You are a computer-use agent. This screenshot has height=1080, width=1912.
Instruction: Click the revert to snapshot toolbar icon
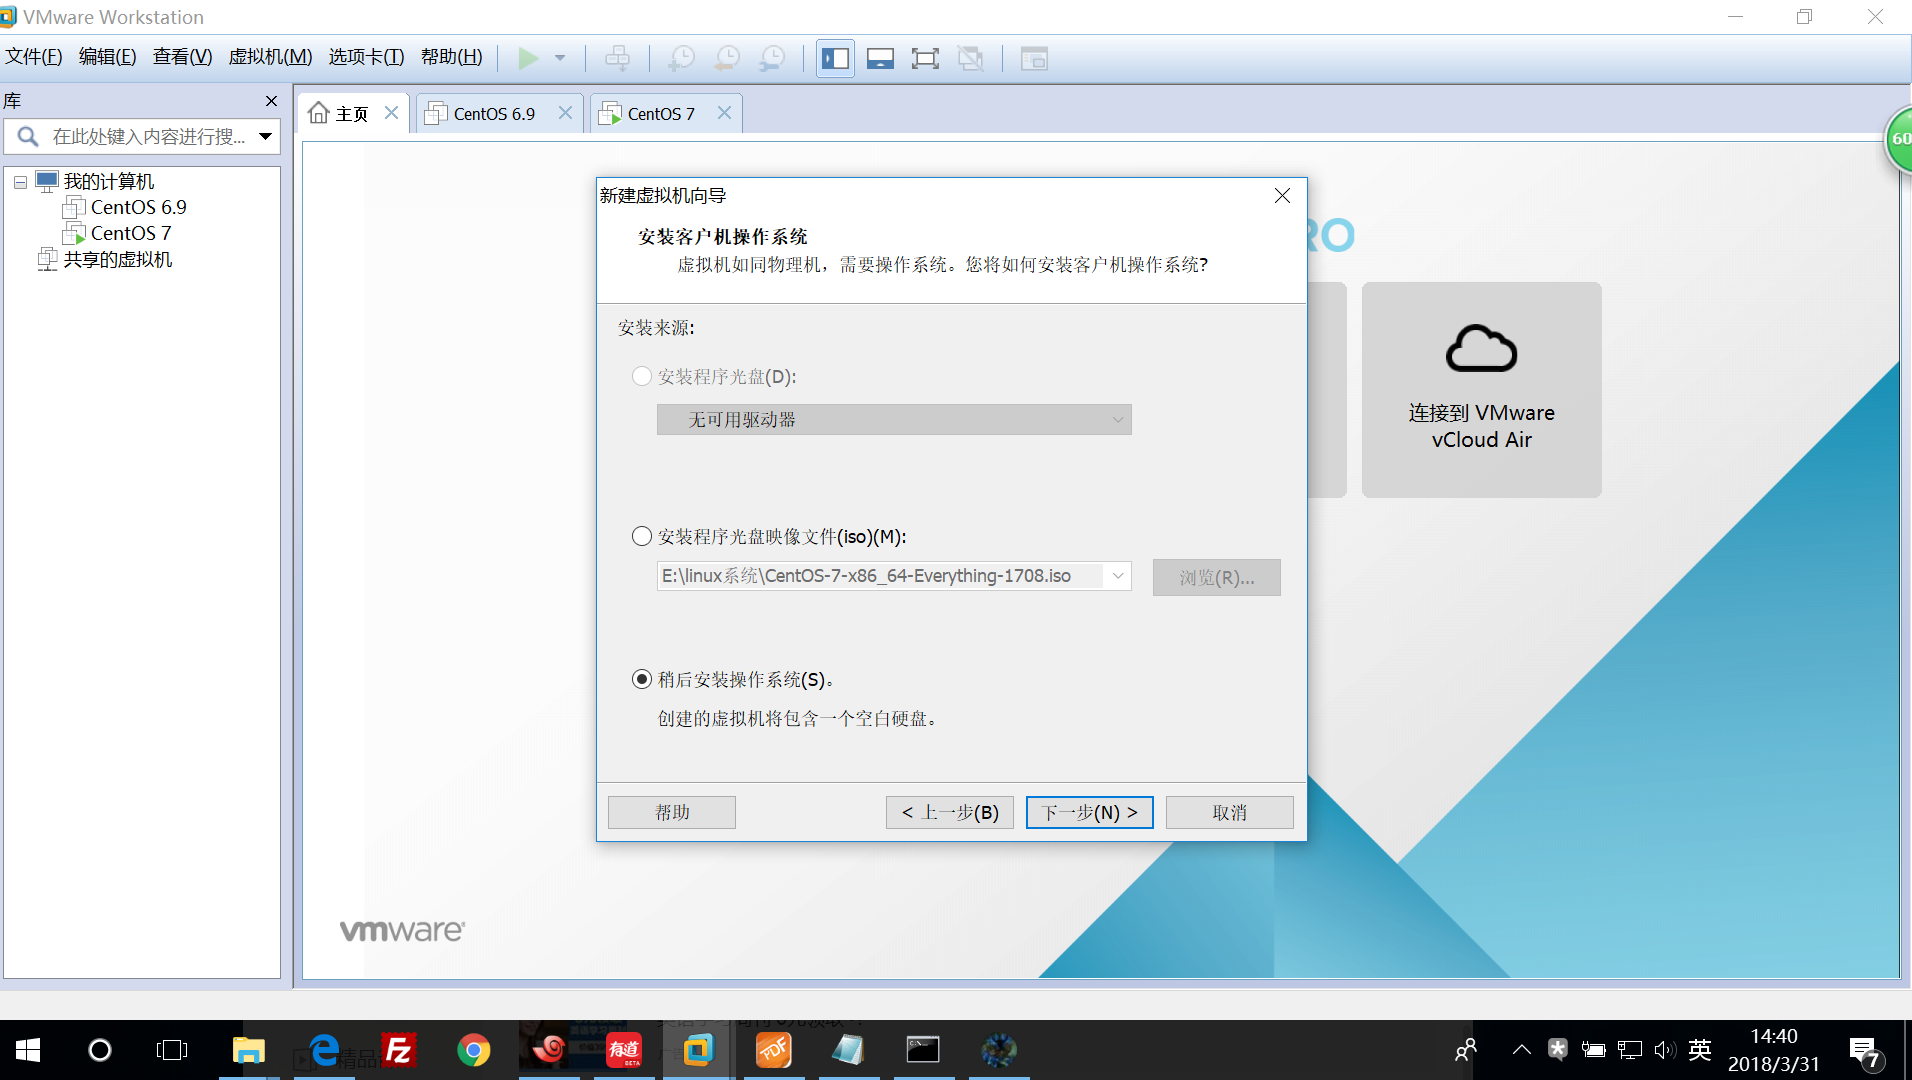pos(727,58)
